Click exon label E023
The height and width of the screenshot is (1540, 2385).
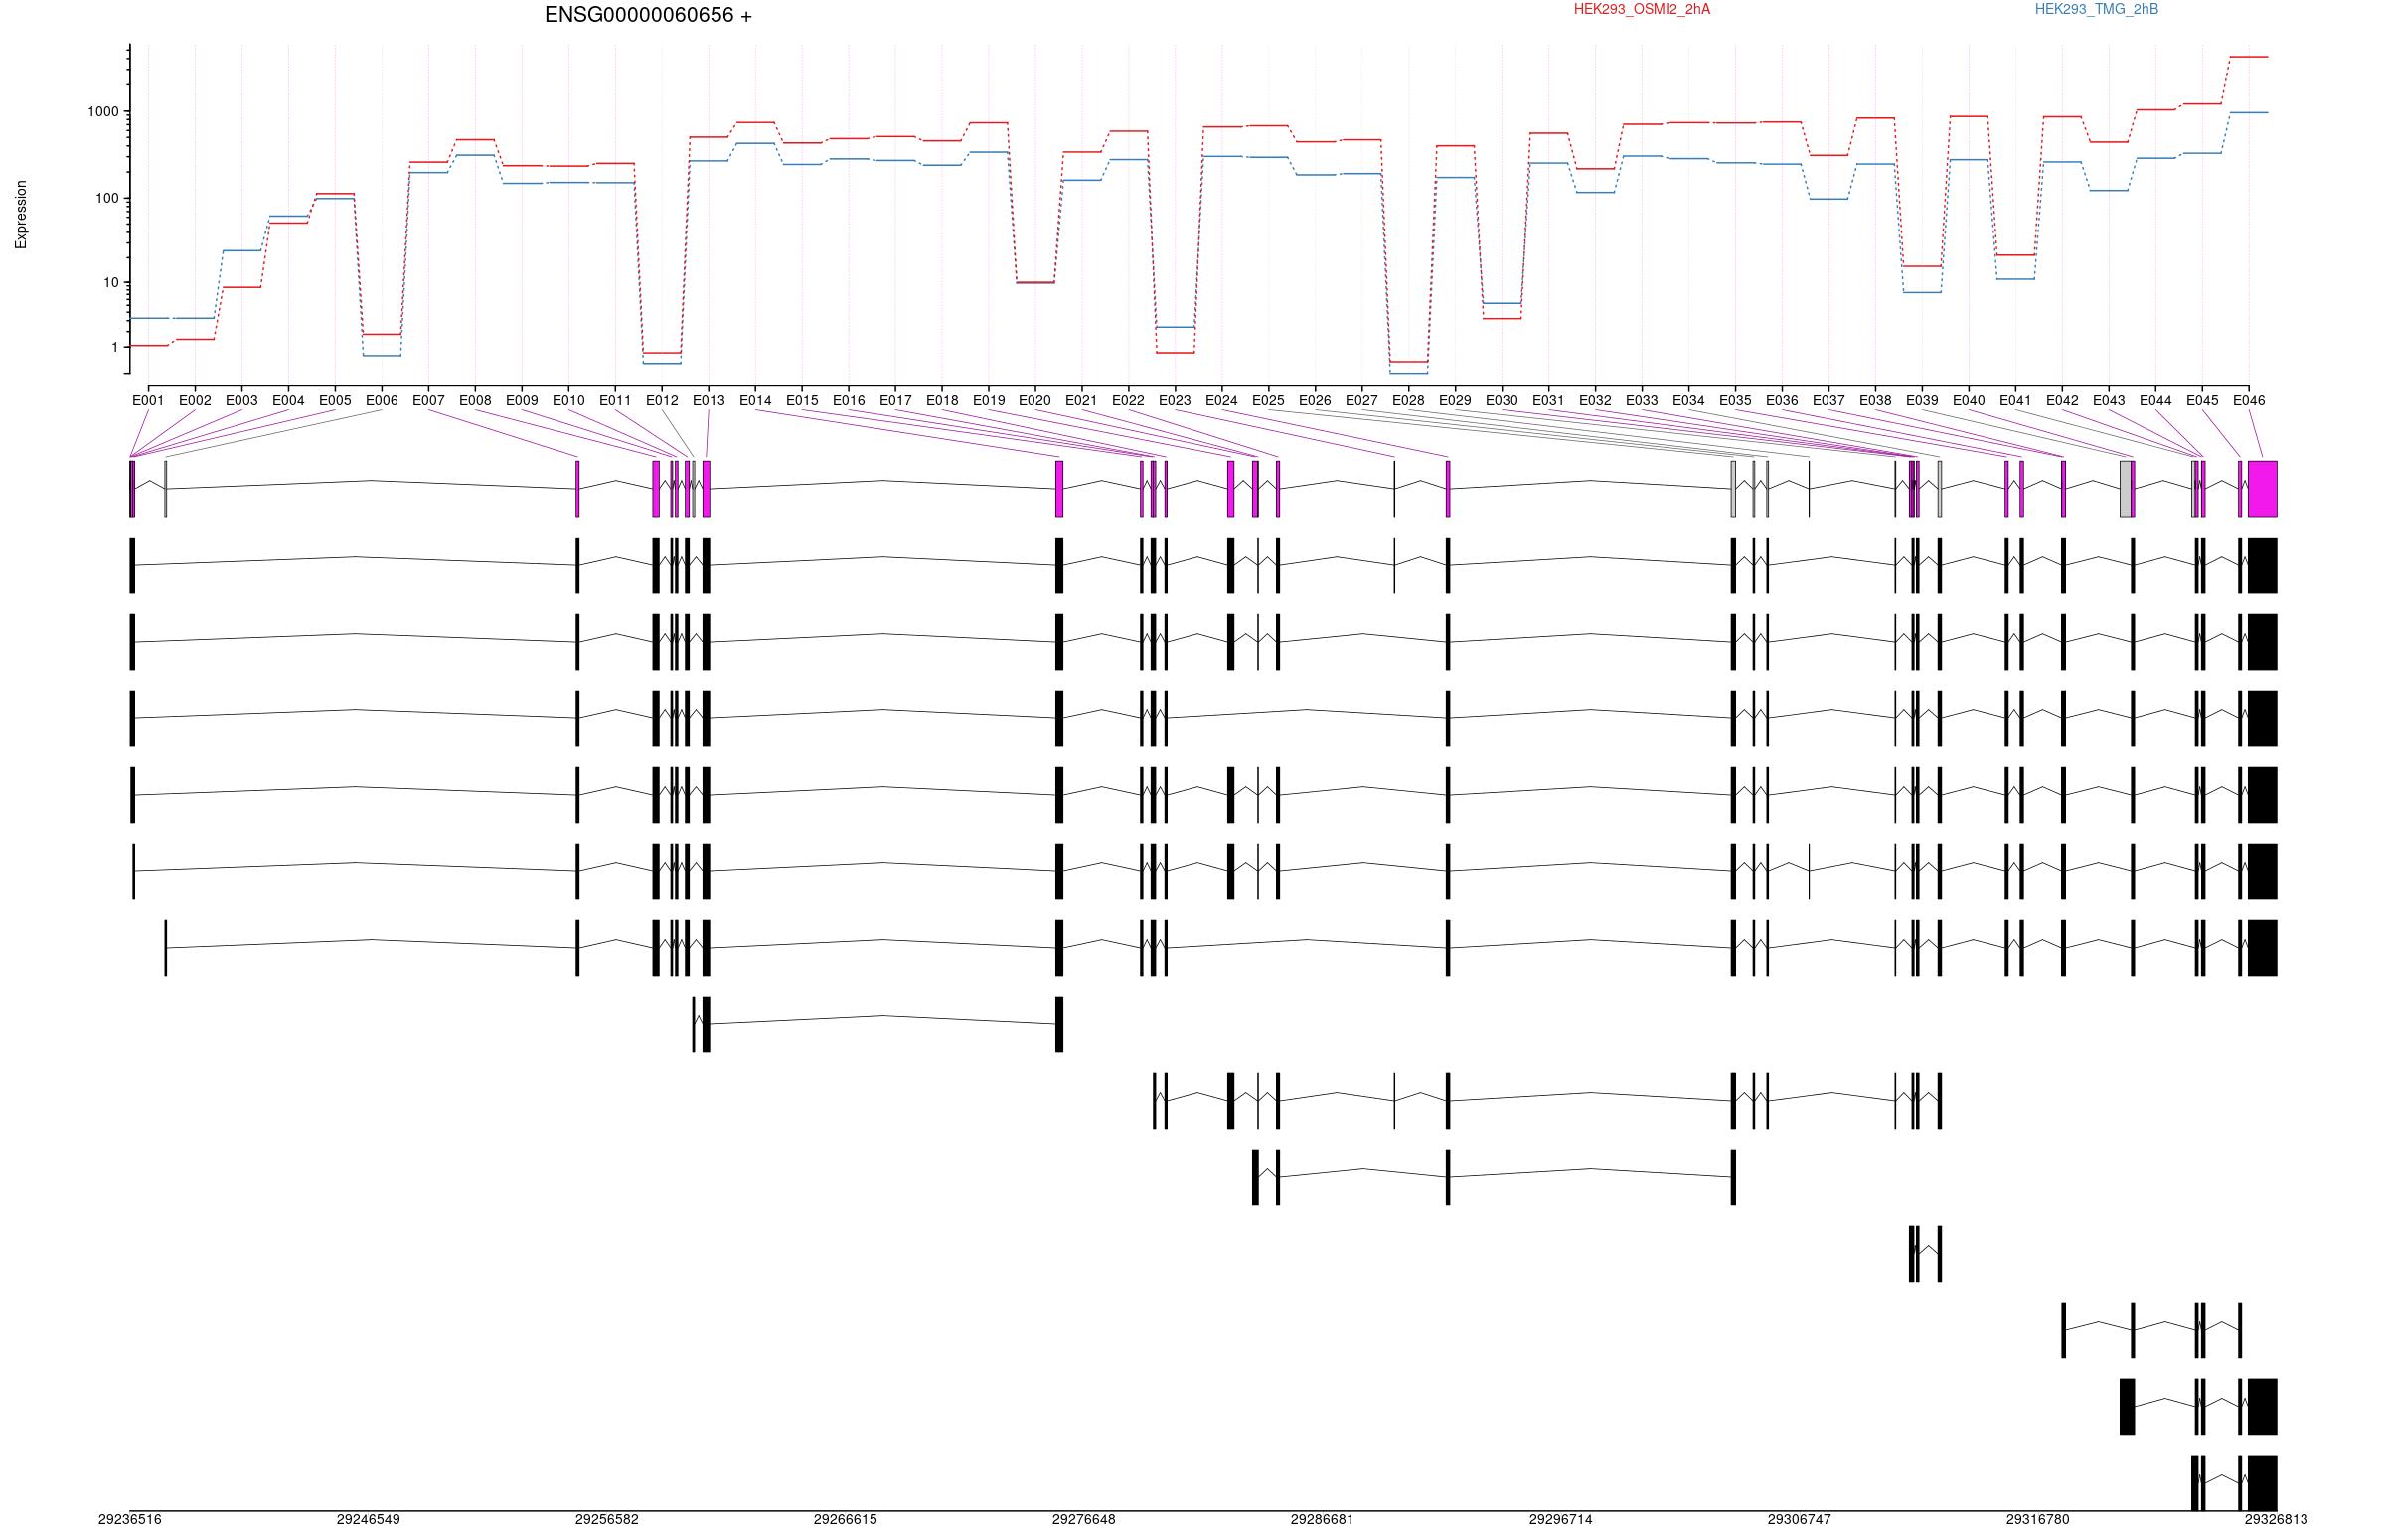coord(1175,401)
